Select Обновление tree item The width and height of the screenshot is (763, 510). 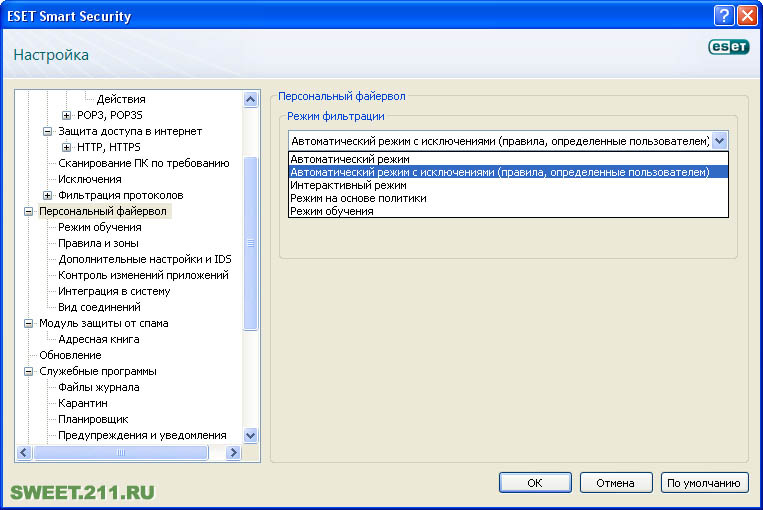pyautogui.click(x=70, y=356)
